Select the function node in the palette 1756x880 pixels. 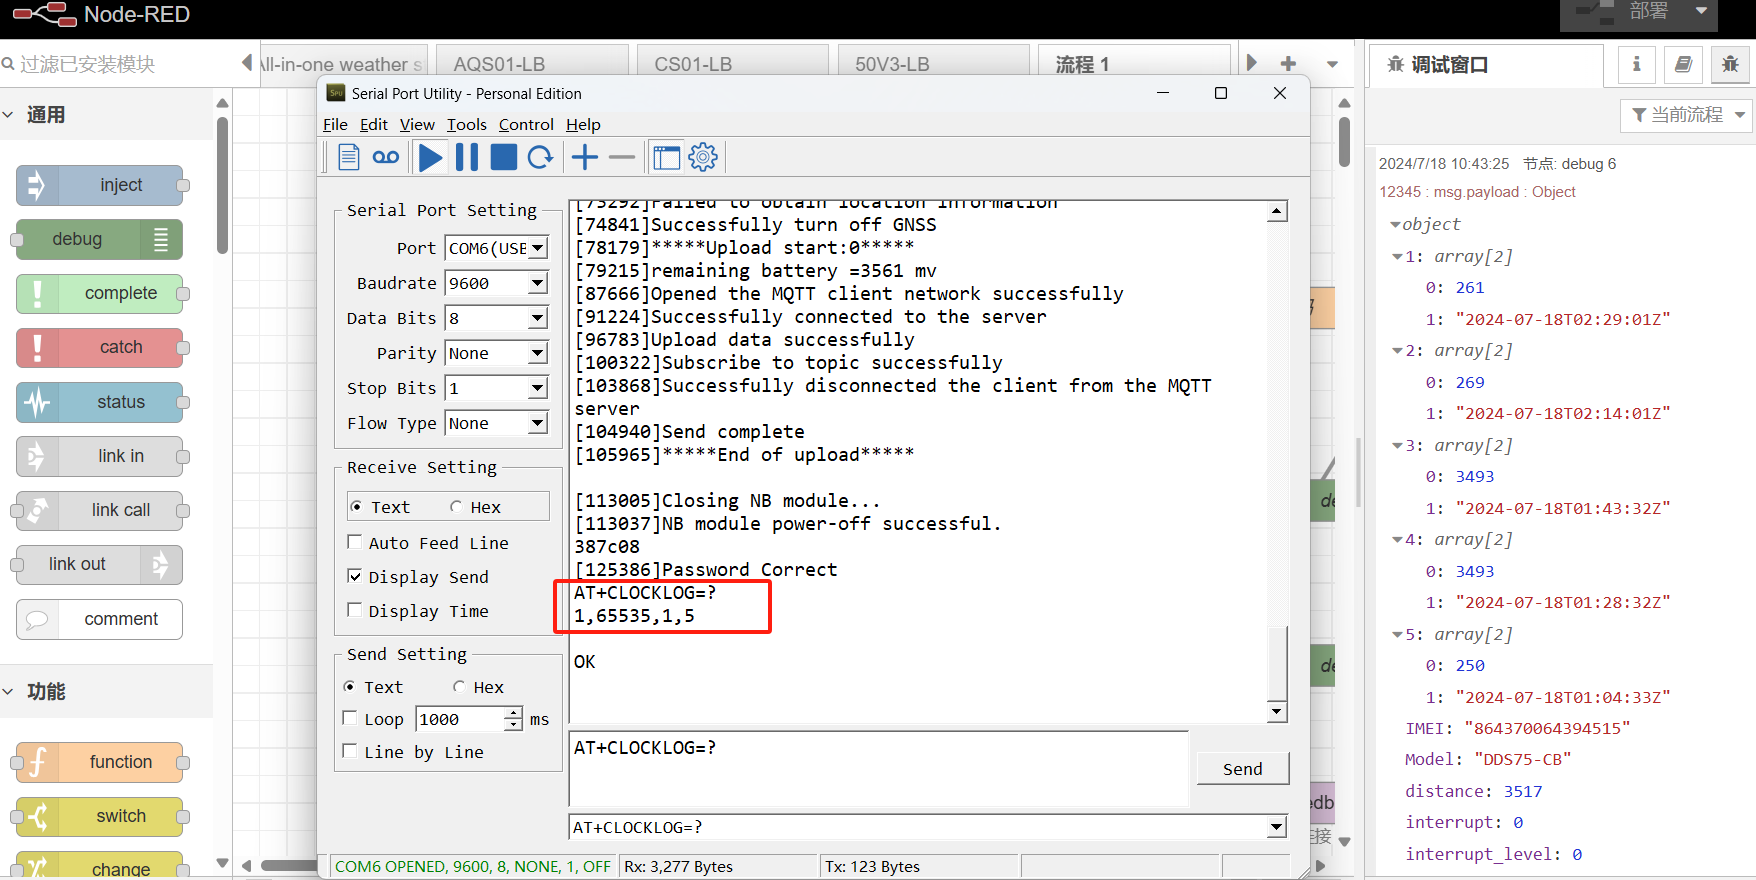coord(100,762)
